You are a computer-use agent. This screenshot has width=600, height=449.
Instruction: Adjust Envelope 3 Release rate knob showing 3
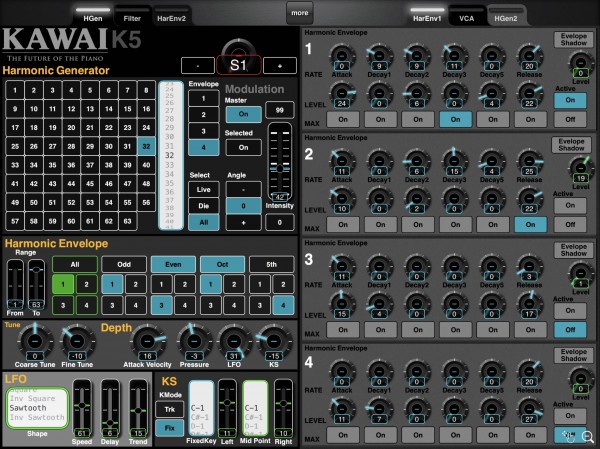[530, 266]
